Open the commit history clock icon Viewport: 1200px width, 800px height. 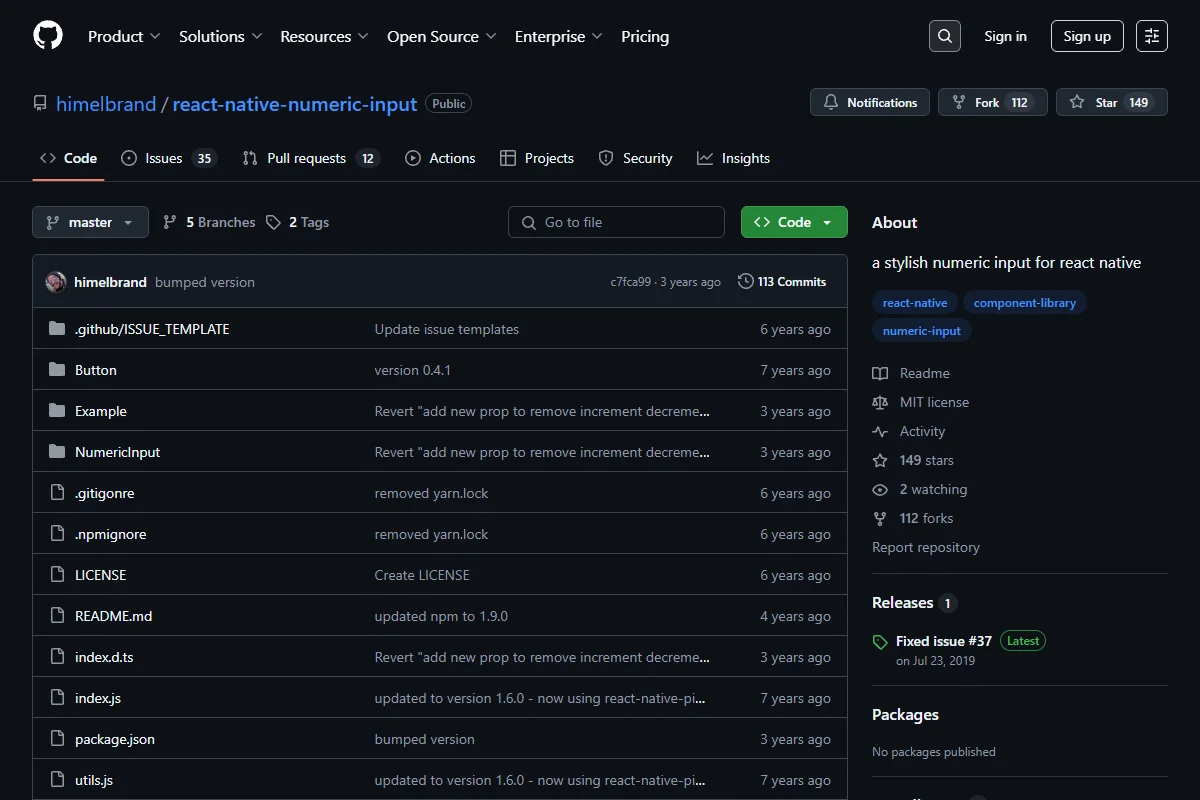pos(745,282)
